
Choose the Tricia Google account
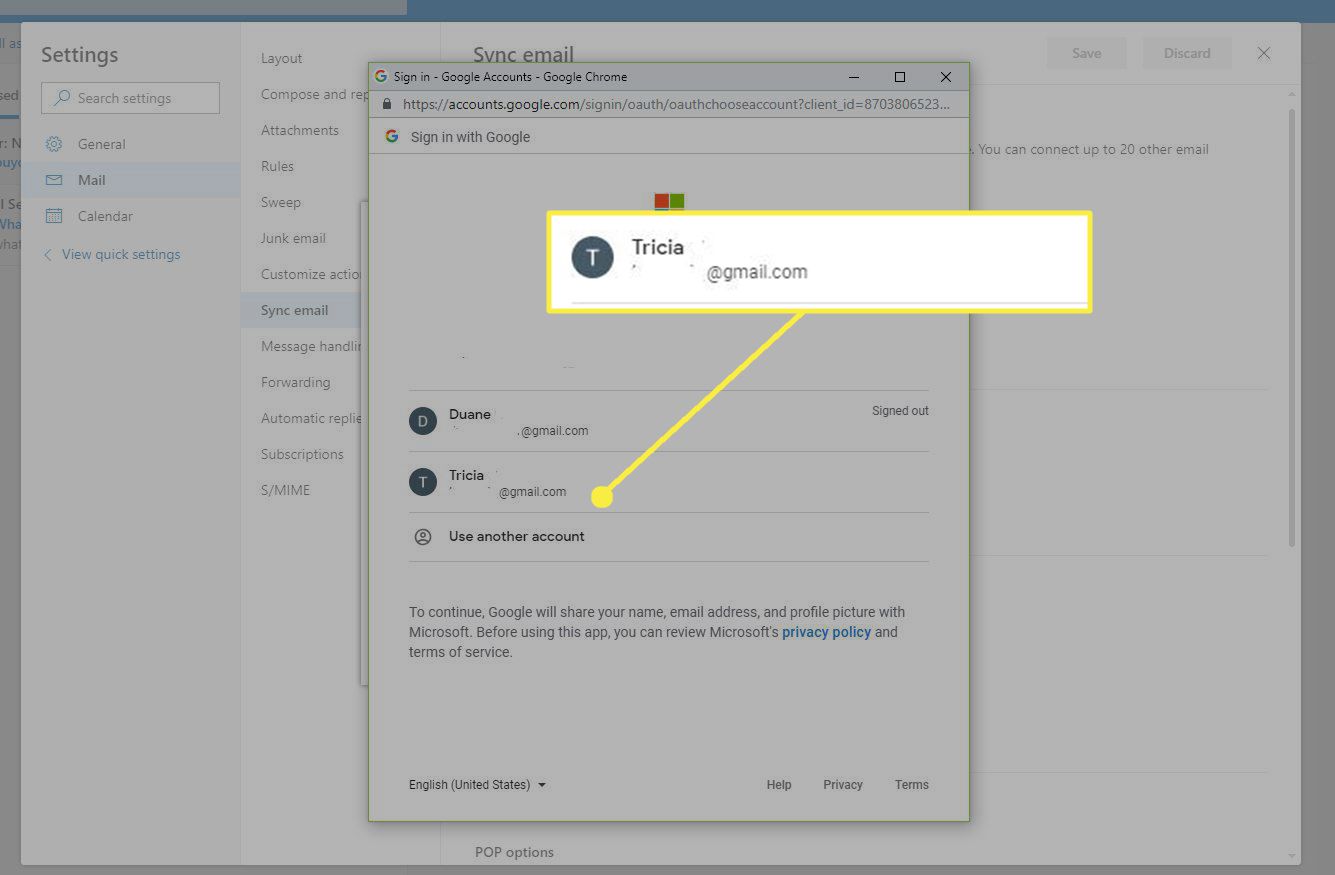(x=668, y=482)
